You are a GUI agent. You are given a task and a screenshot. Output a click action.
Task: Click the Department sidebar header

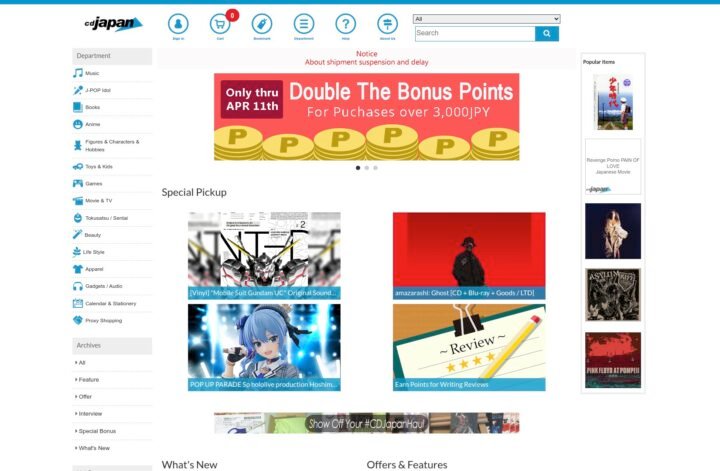112,56
